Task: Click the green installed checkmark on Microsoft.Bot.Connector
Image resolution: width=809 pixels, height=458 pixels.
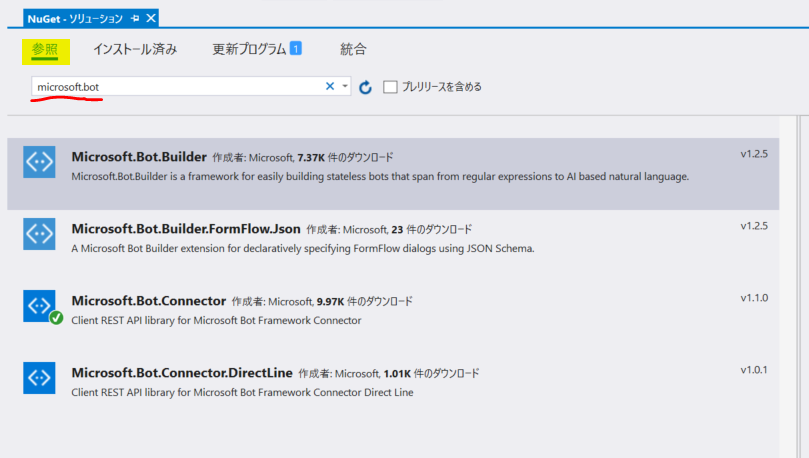Action: click(56, 318)
